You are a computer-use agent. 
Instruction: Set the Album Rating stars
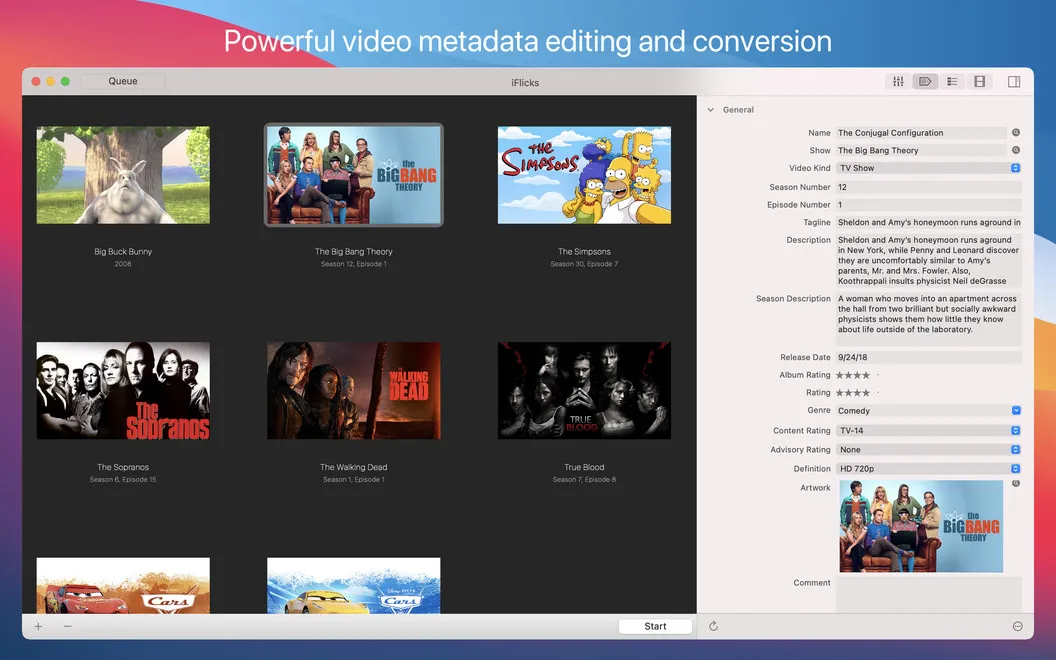[x=857, y=375]
